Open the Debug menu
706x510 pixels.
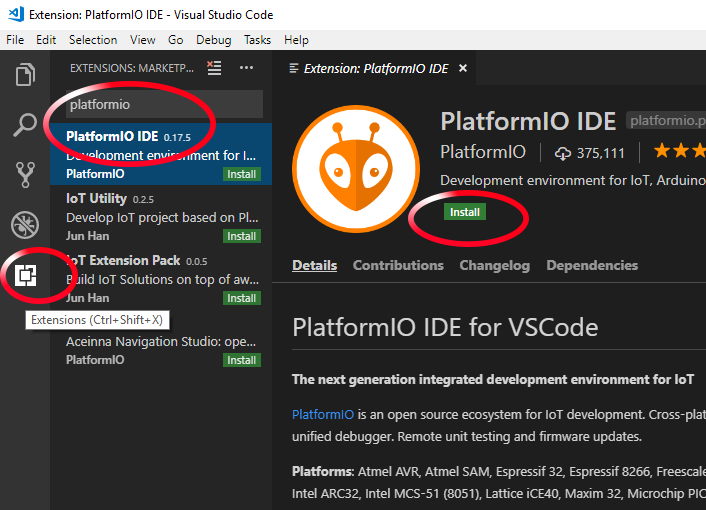(x=213, y=40)
